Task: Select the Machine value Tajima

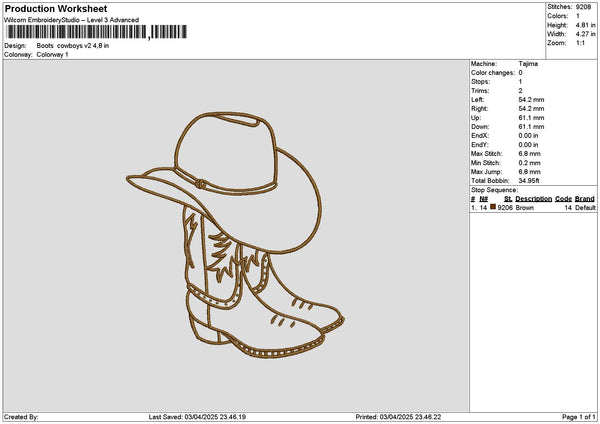Action: coord(528,64)
